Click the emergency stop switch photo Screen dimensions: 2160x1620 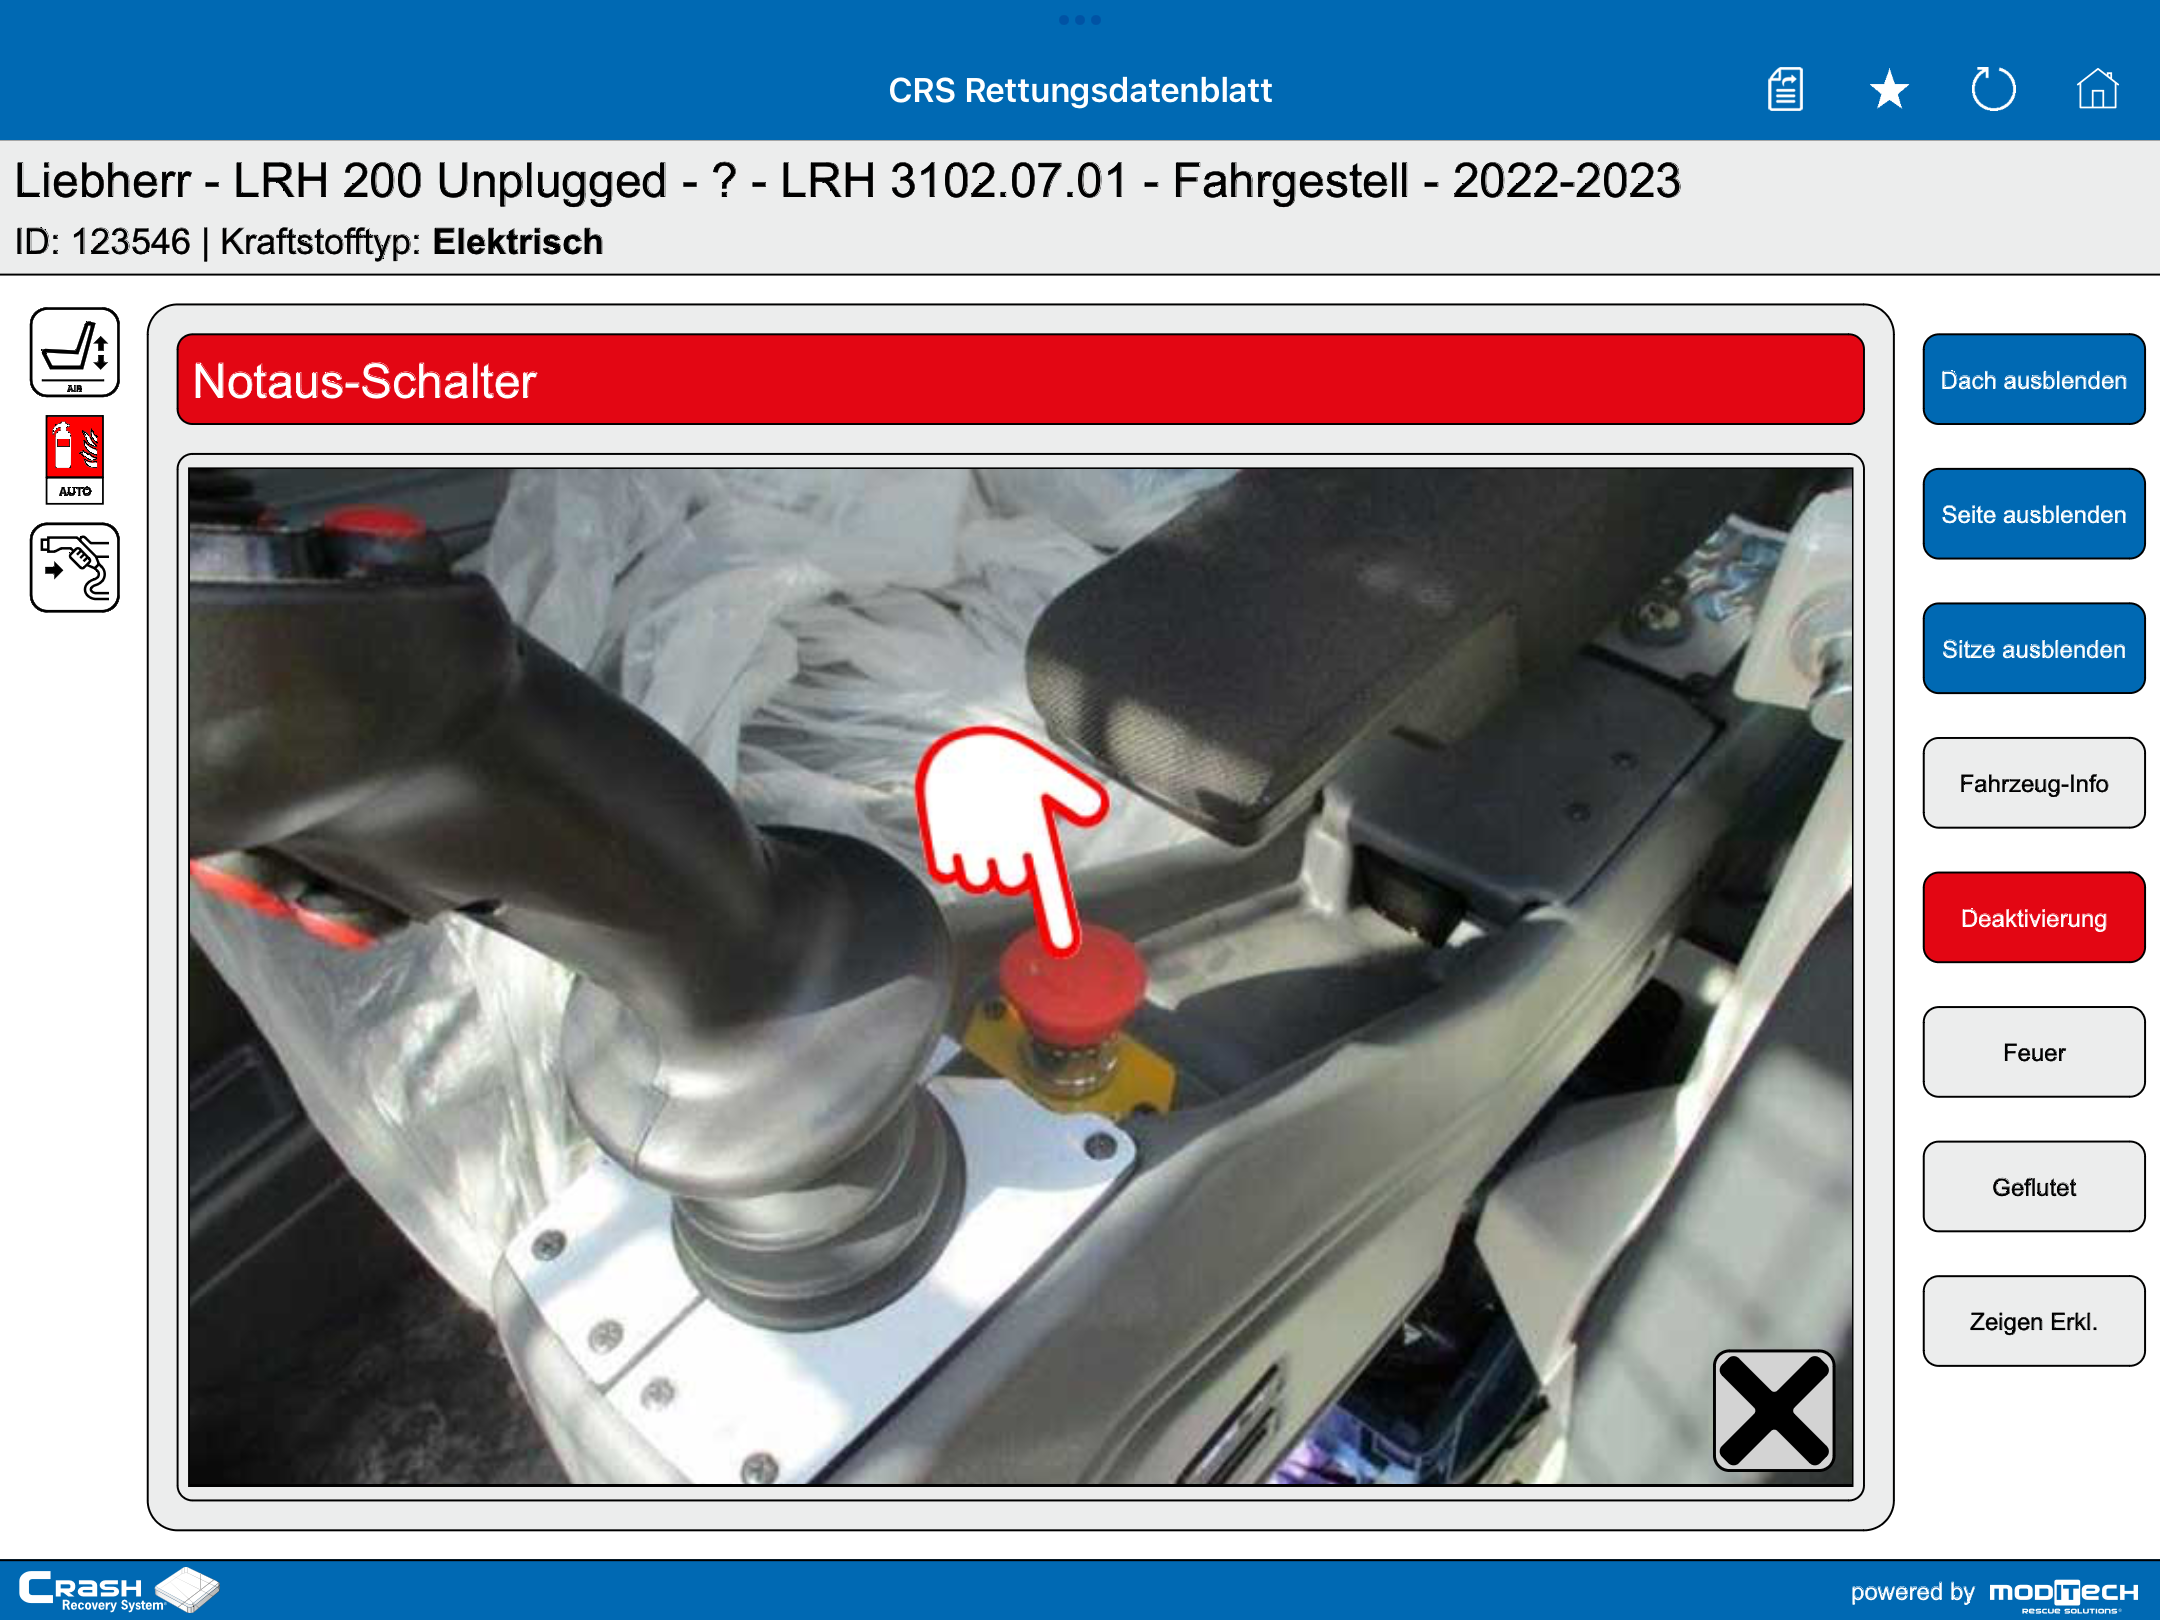click(1020, 976)
